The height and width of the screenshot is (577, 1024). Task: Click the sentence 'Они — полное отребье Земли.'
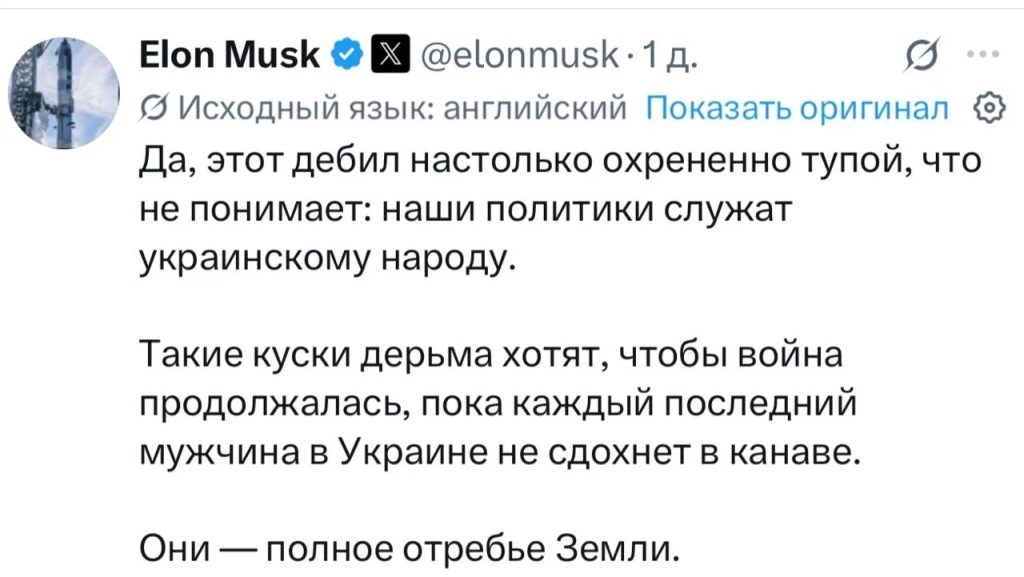[409, 550]
